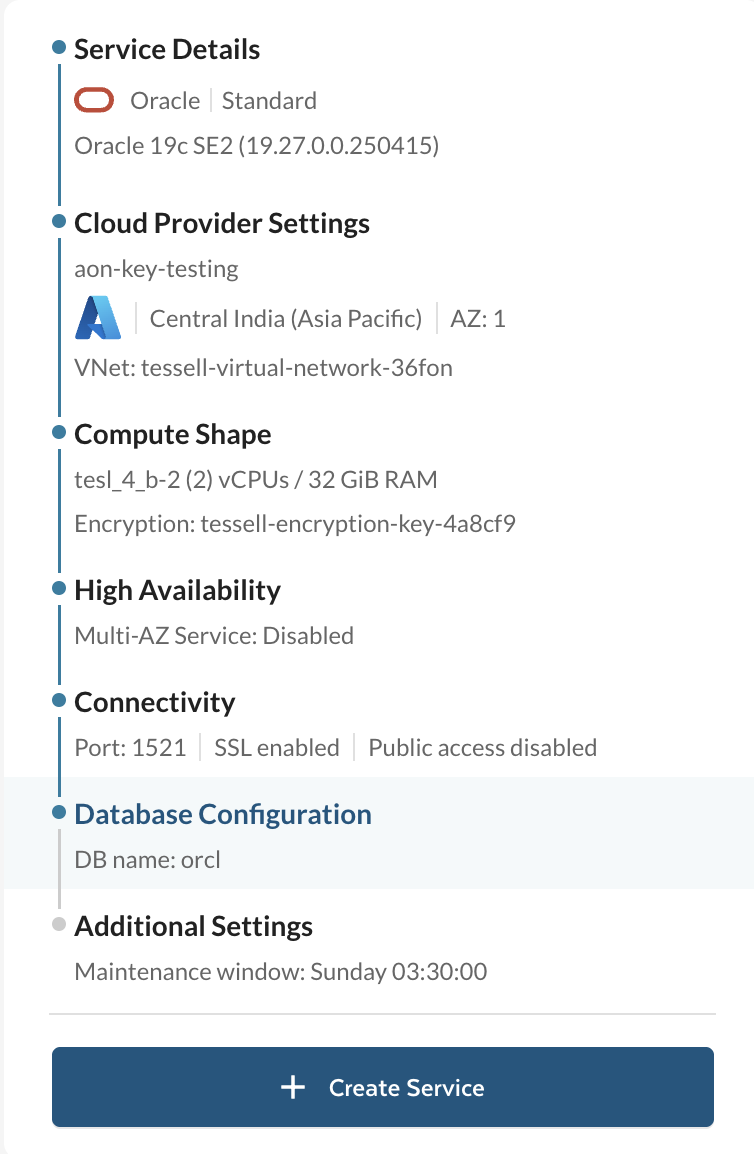The image size is (754, 1154).
Task: Click the High Availability step bullet
Action: (x=59, y=589)
